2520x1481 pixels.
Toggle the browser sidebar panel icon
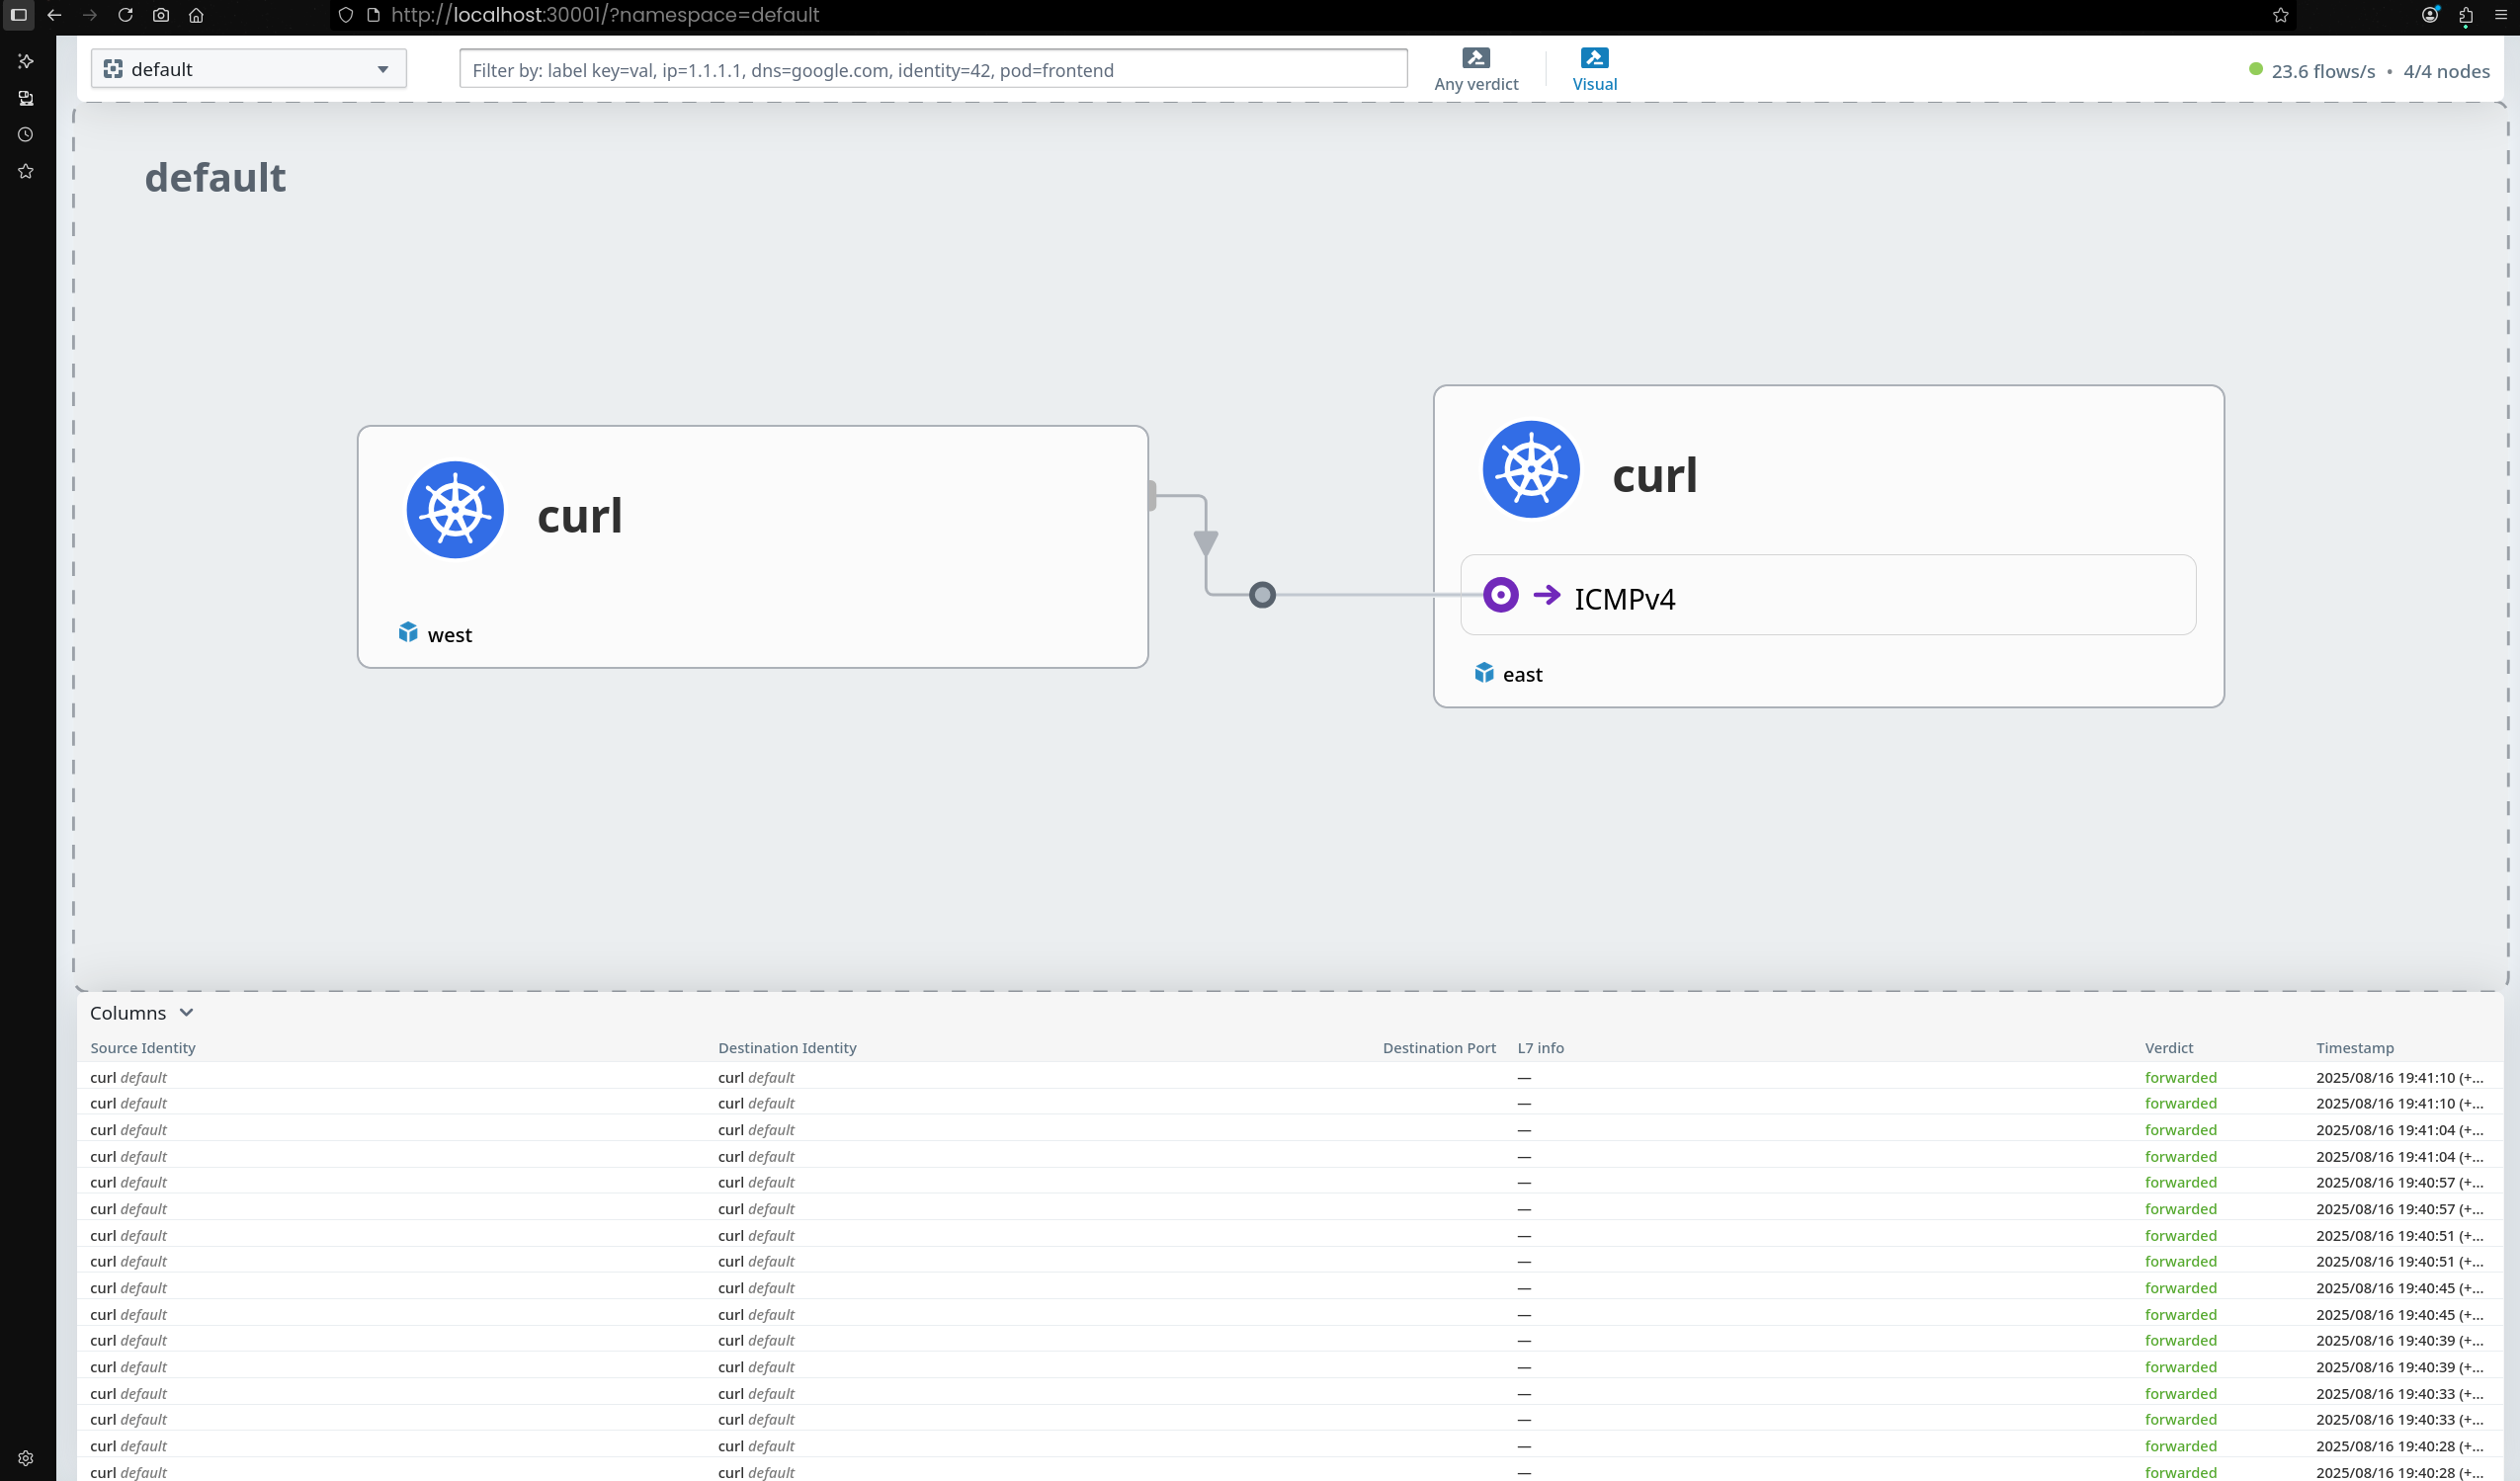(19, 15)
